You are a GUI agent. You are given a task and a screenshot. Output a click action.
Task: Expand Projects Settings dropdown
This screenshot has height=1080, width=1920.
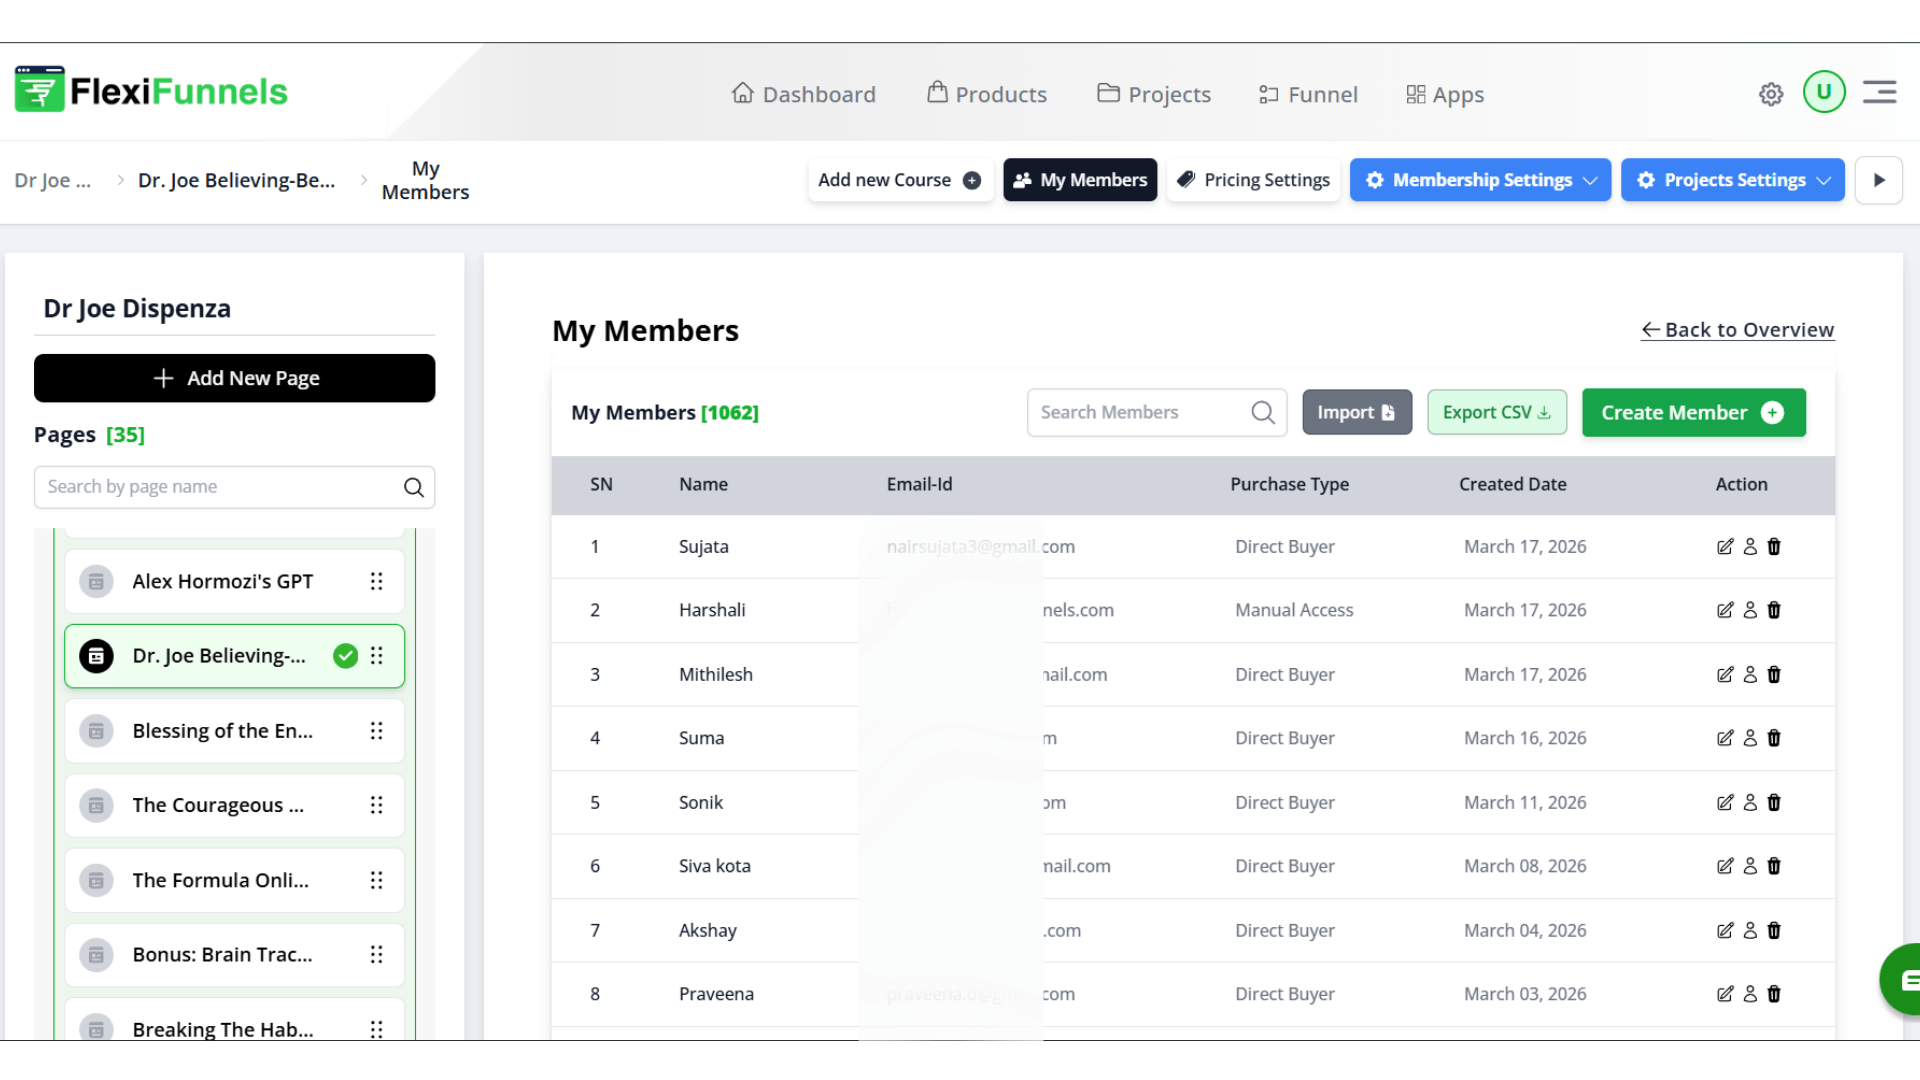(1732, 180)
